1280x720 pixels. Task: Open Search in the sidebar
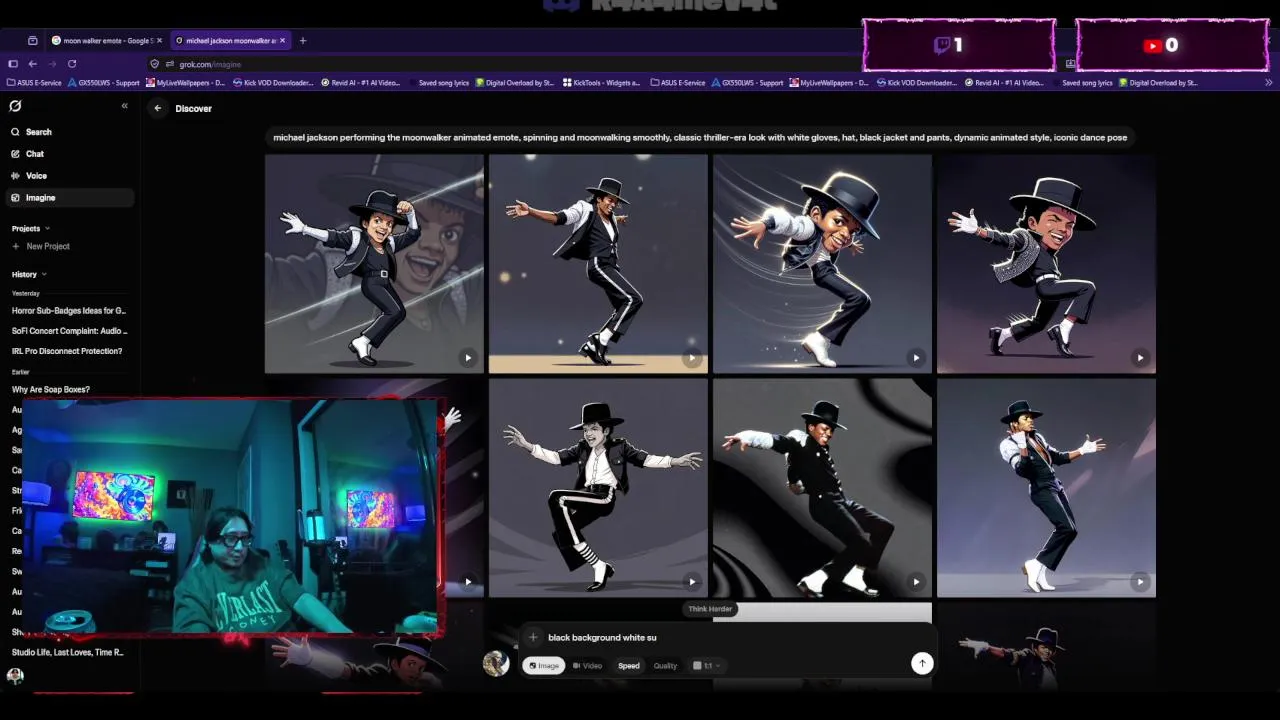(69, 132)
